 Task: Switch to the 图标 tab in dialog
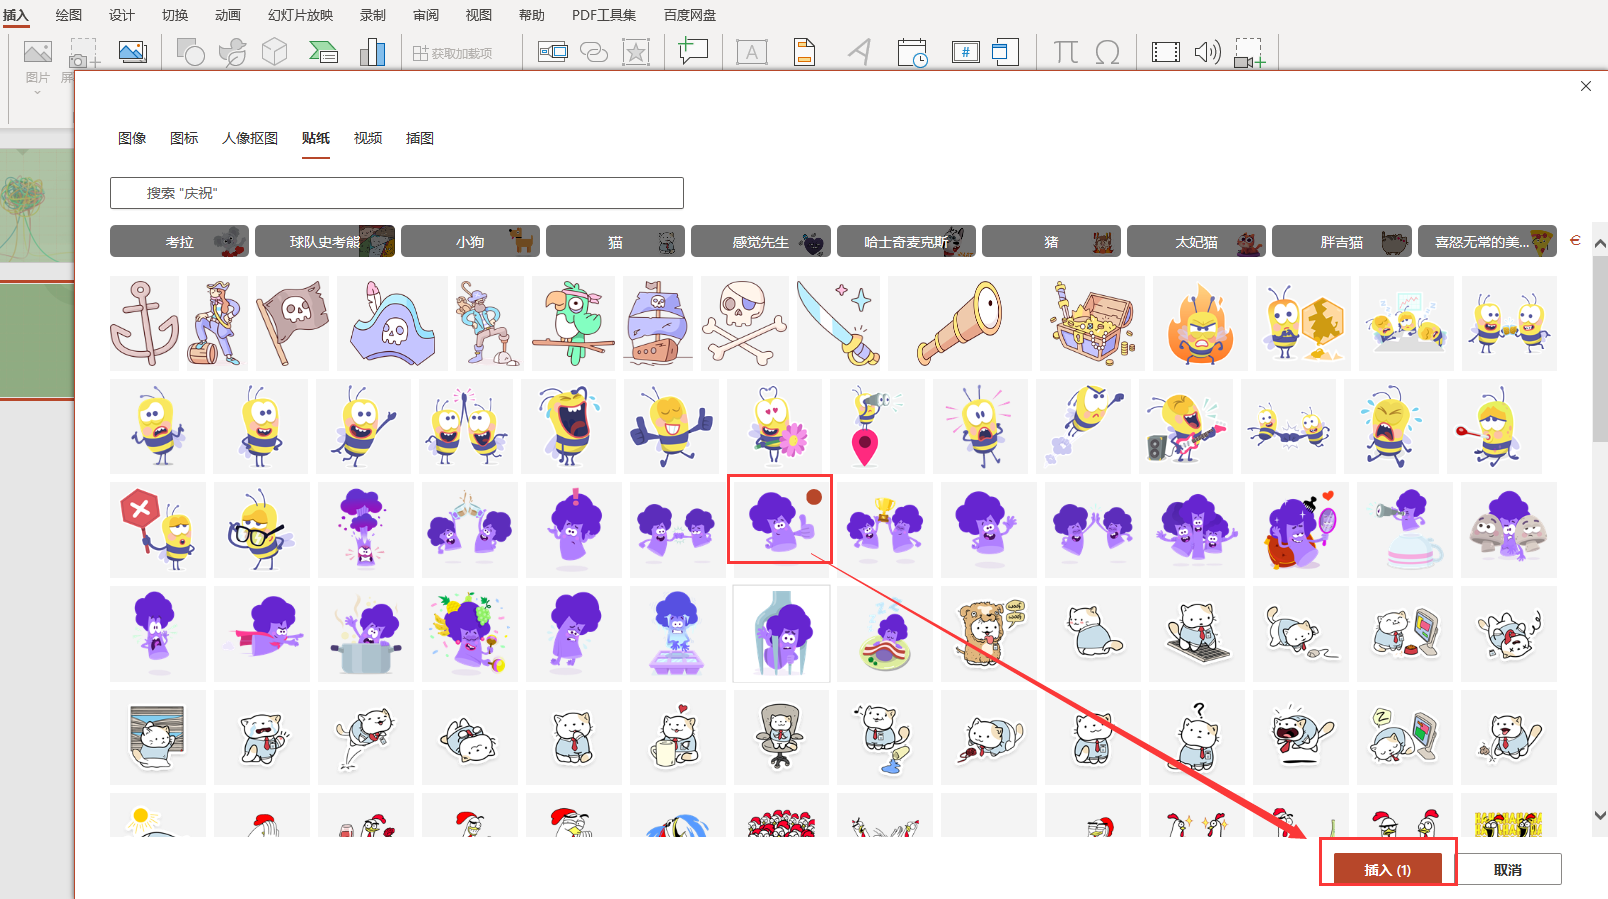click(184, 138)
